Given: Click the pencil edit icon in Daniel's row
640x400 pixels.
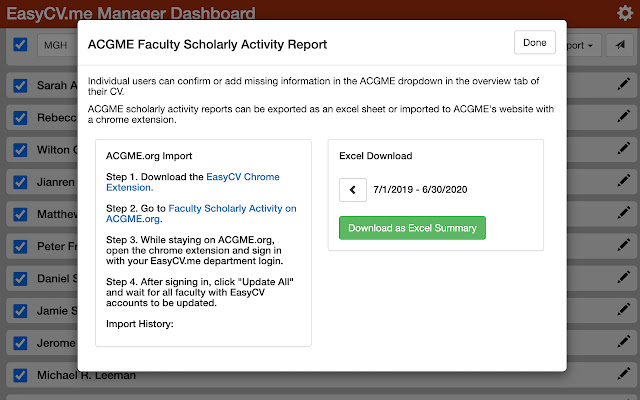Looking at the screenshot, I should 623,278.
